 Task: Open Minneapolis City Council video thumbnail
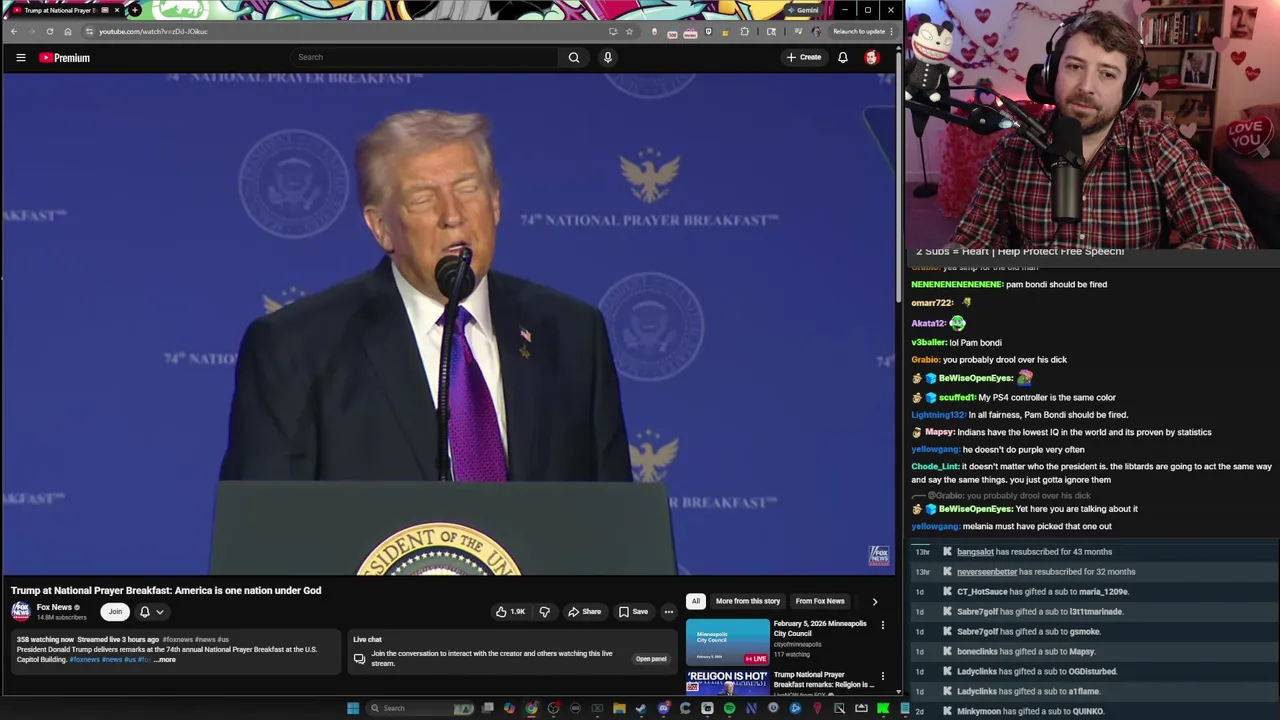727,643
